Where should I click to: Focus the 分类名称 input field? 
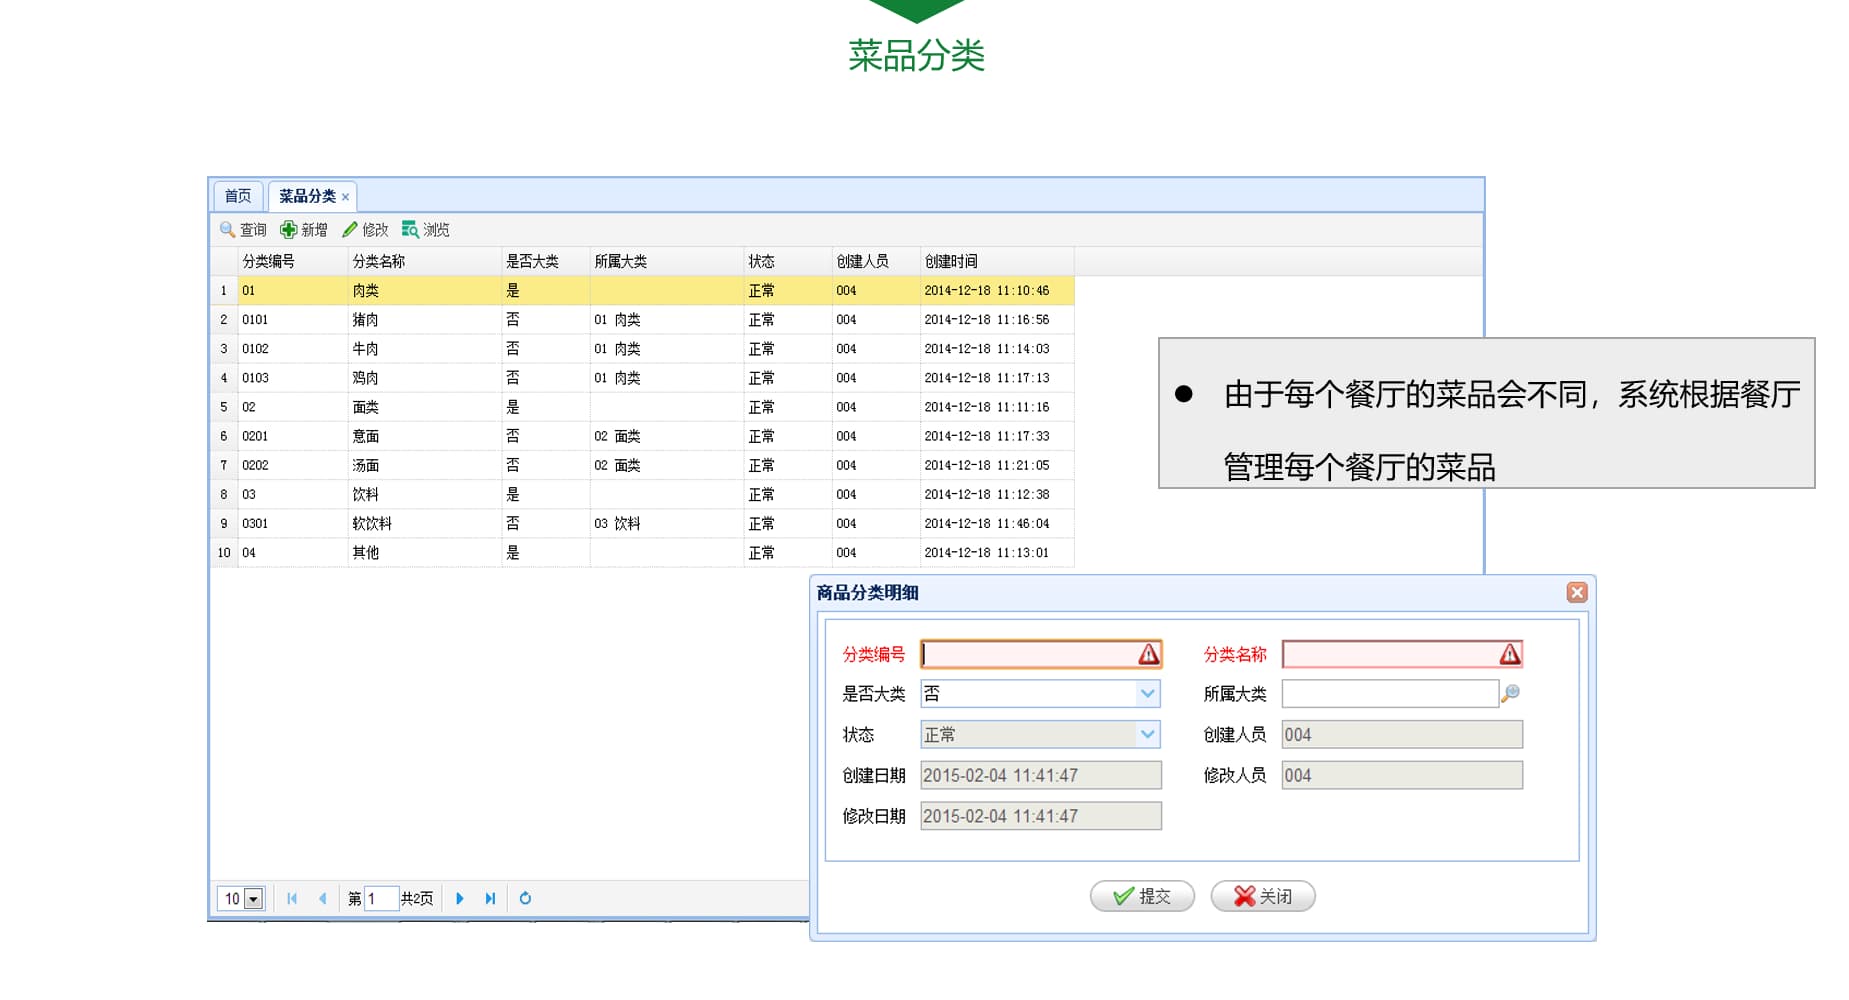click(x=1390, y=654)
